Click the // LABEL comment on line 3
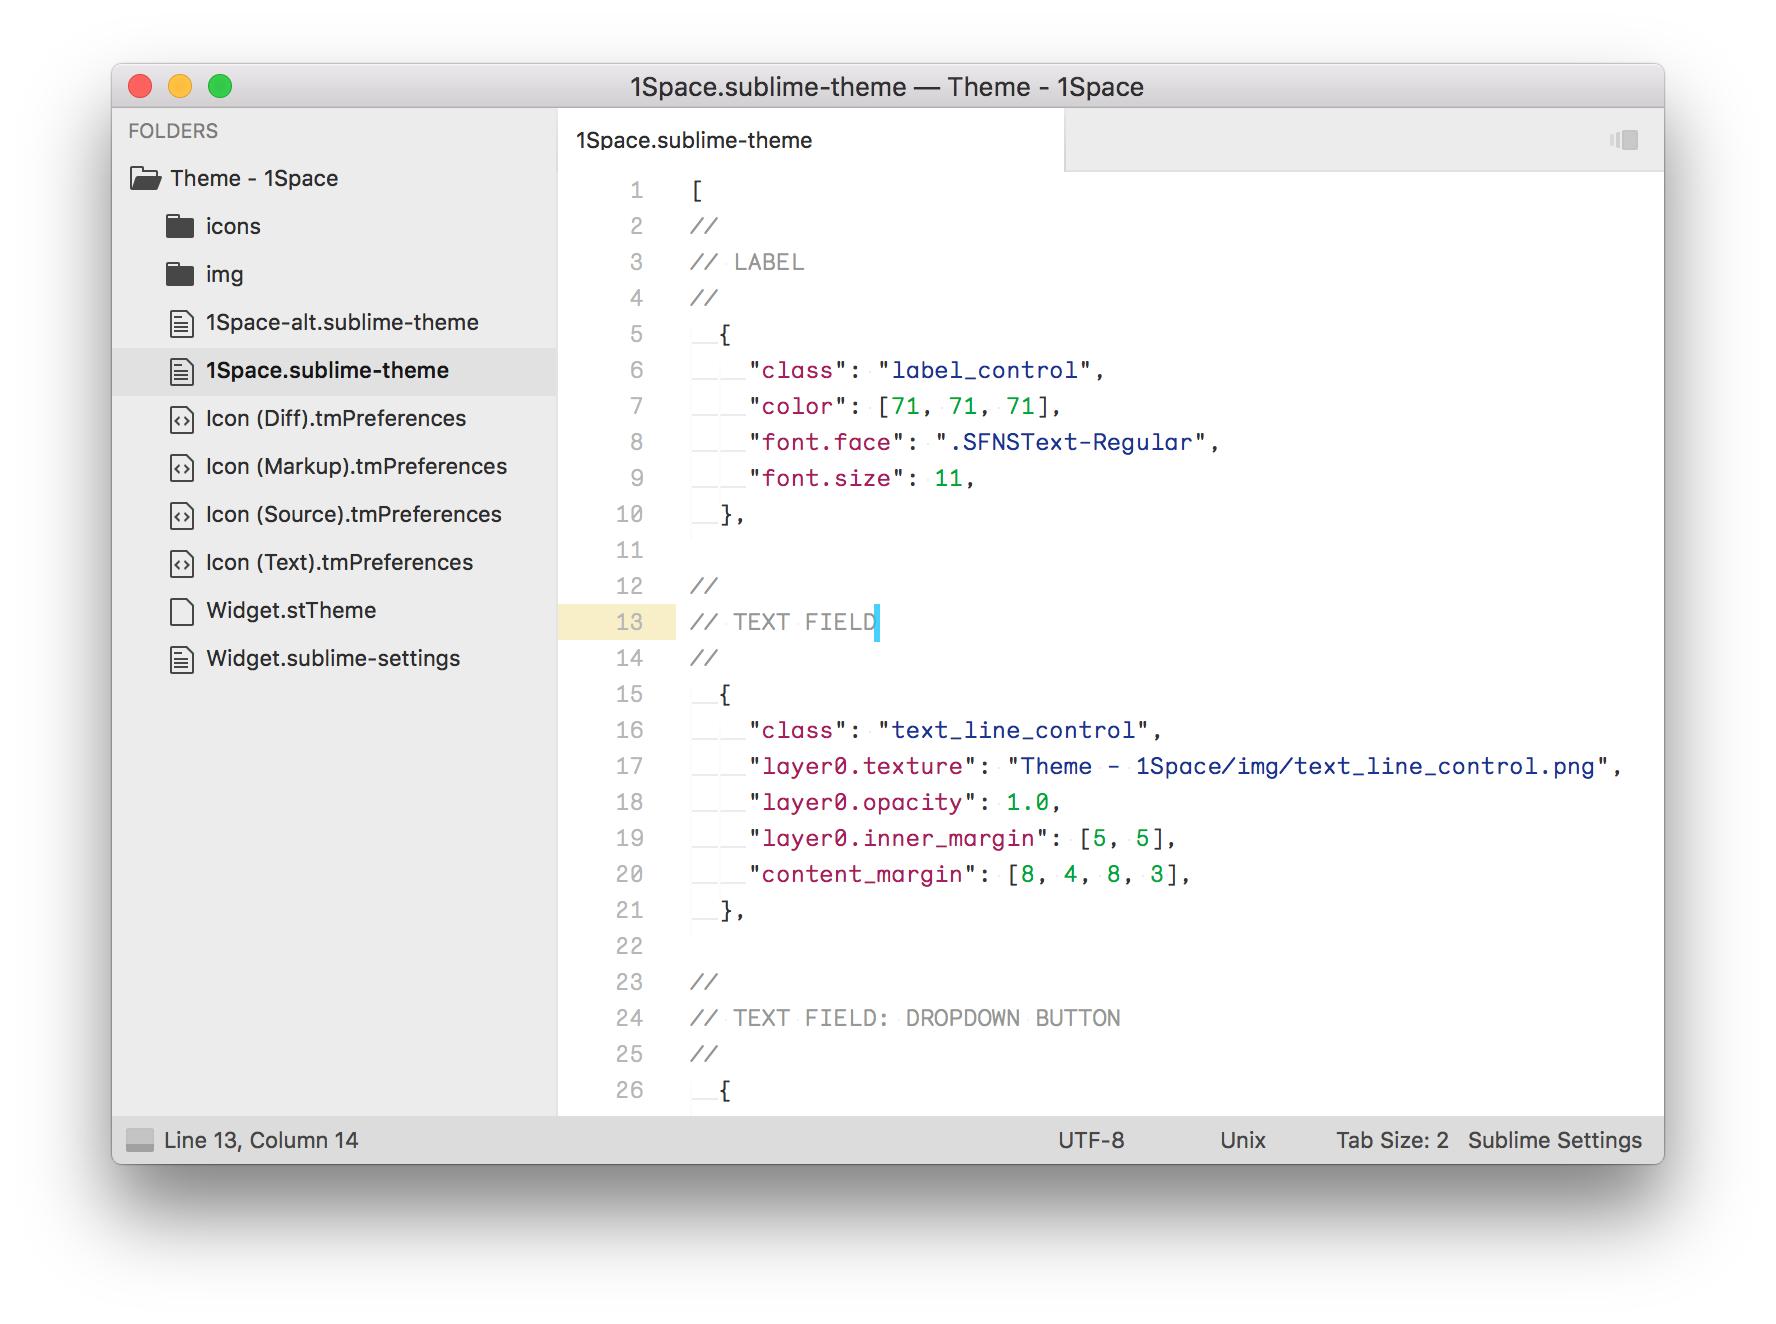Image resolution: width=1776 pixels, height=1324 pixels. point(747,262)
